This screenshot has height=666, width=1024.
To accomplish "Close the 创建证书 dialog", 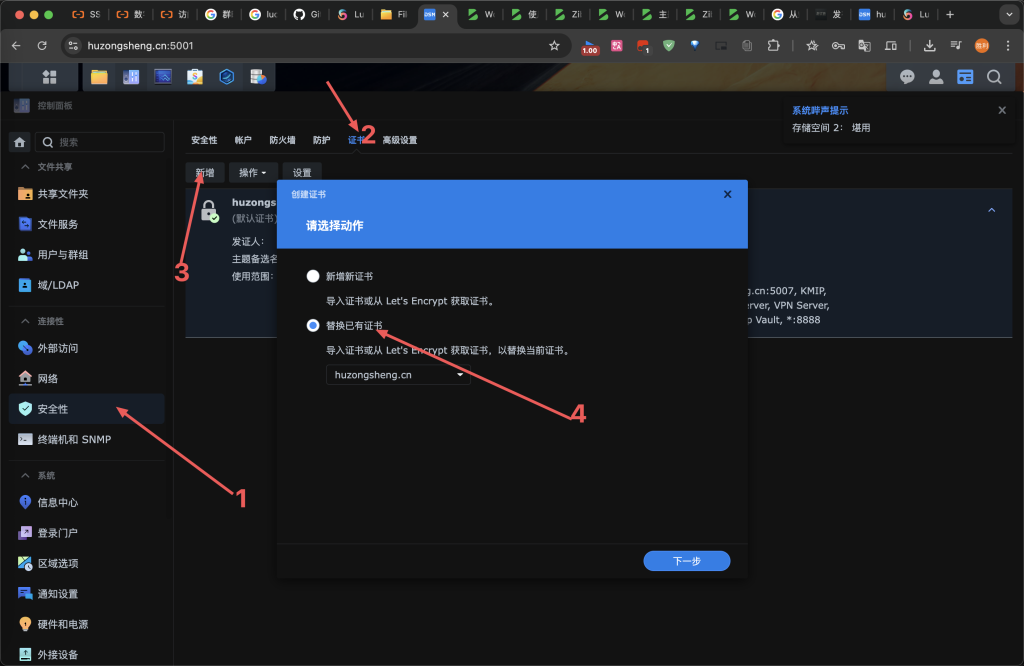I will point(727,194).
